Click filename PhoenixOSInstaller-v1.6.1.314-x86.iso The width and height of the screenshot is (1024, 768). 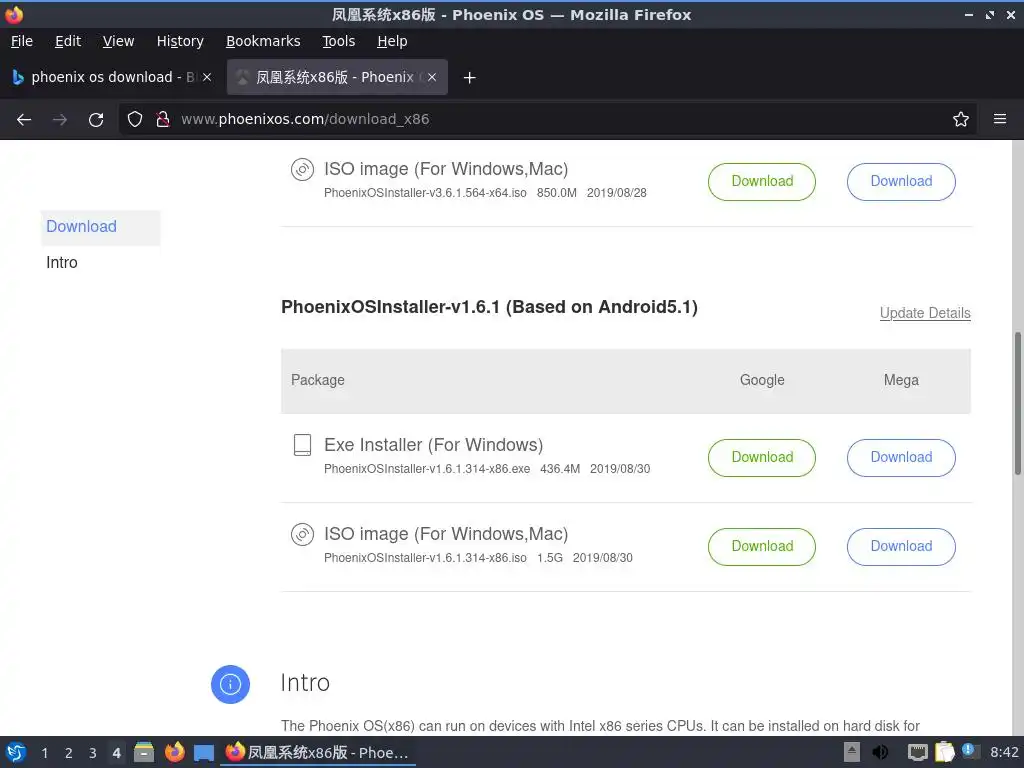[425, 558]
